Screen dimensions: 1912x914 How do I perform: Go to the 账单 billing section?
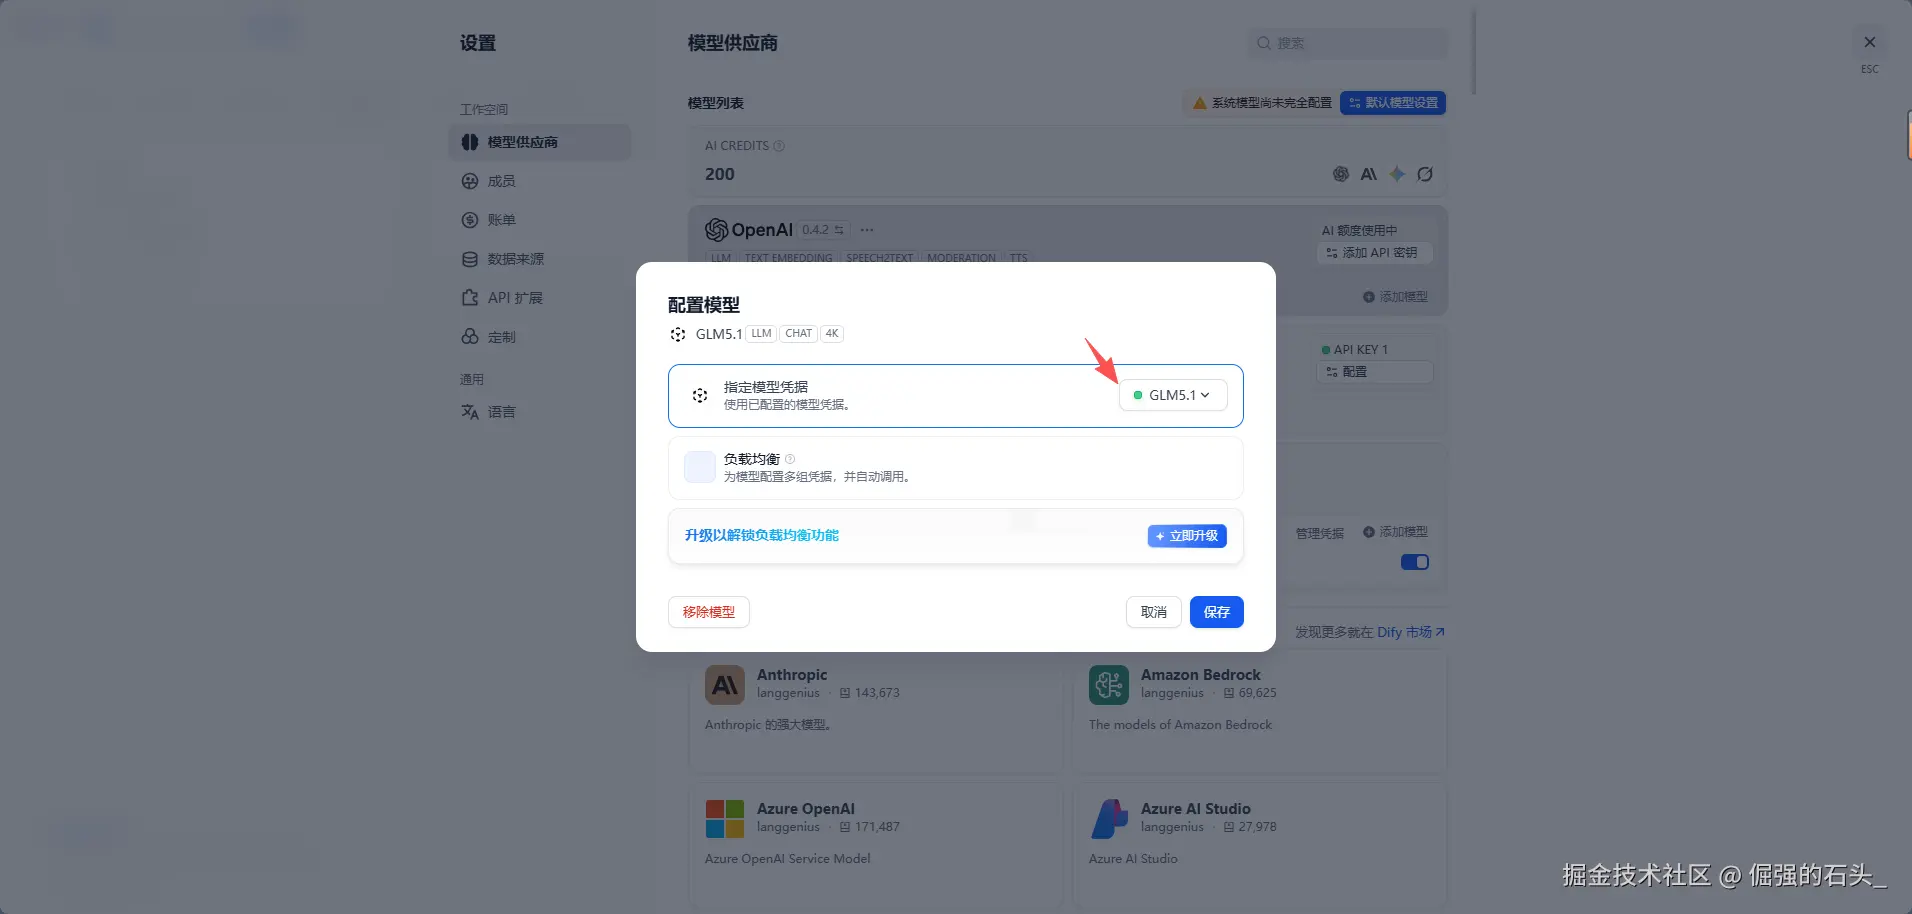click(x=540, y=220)
